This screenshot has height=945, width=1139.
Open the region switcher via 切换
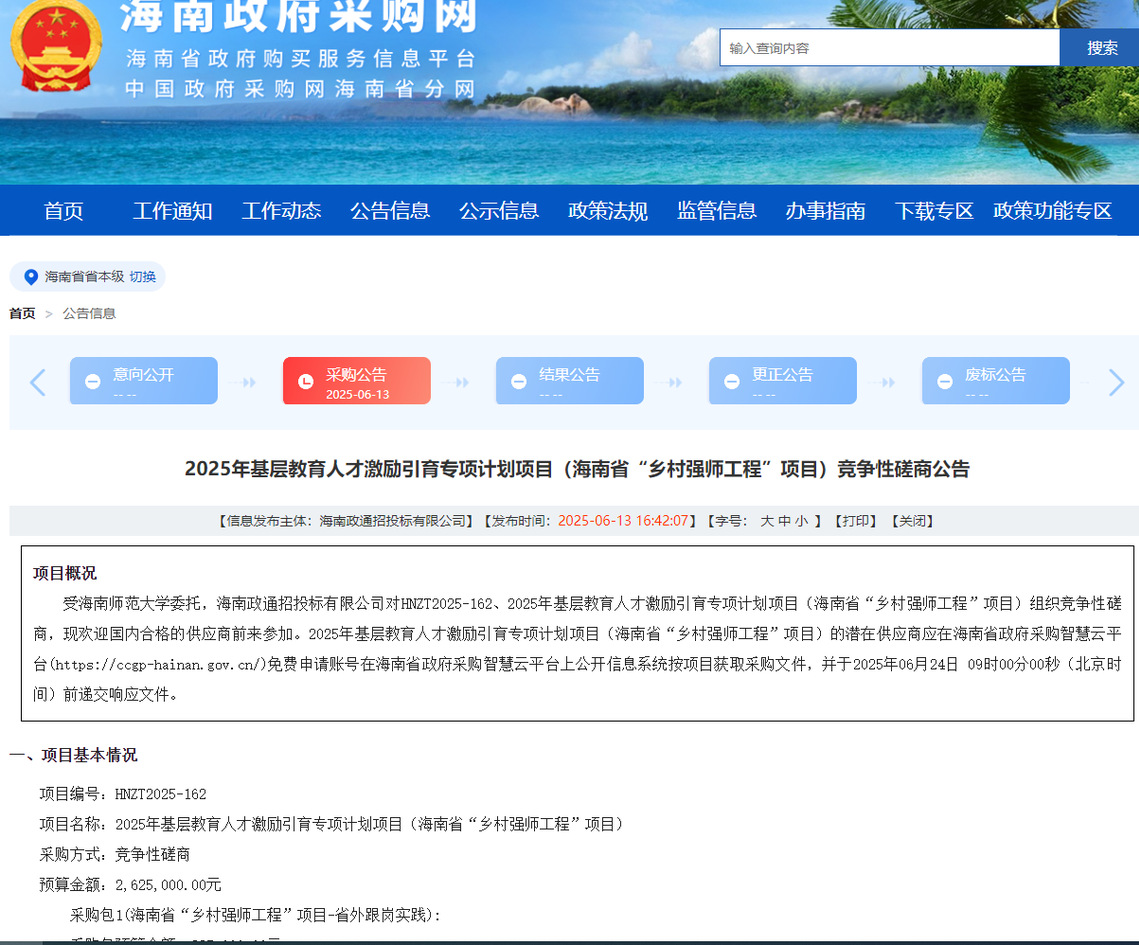pyautogui.click(x=142, y=278)
